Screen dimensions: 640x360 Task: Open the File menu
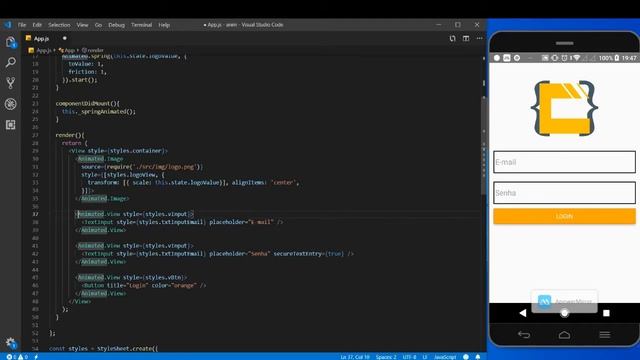[22, 25]
